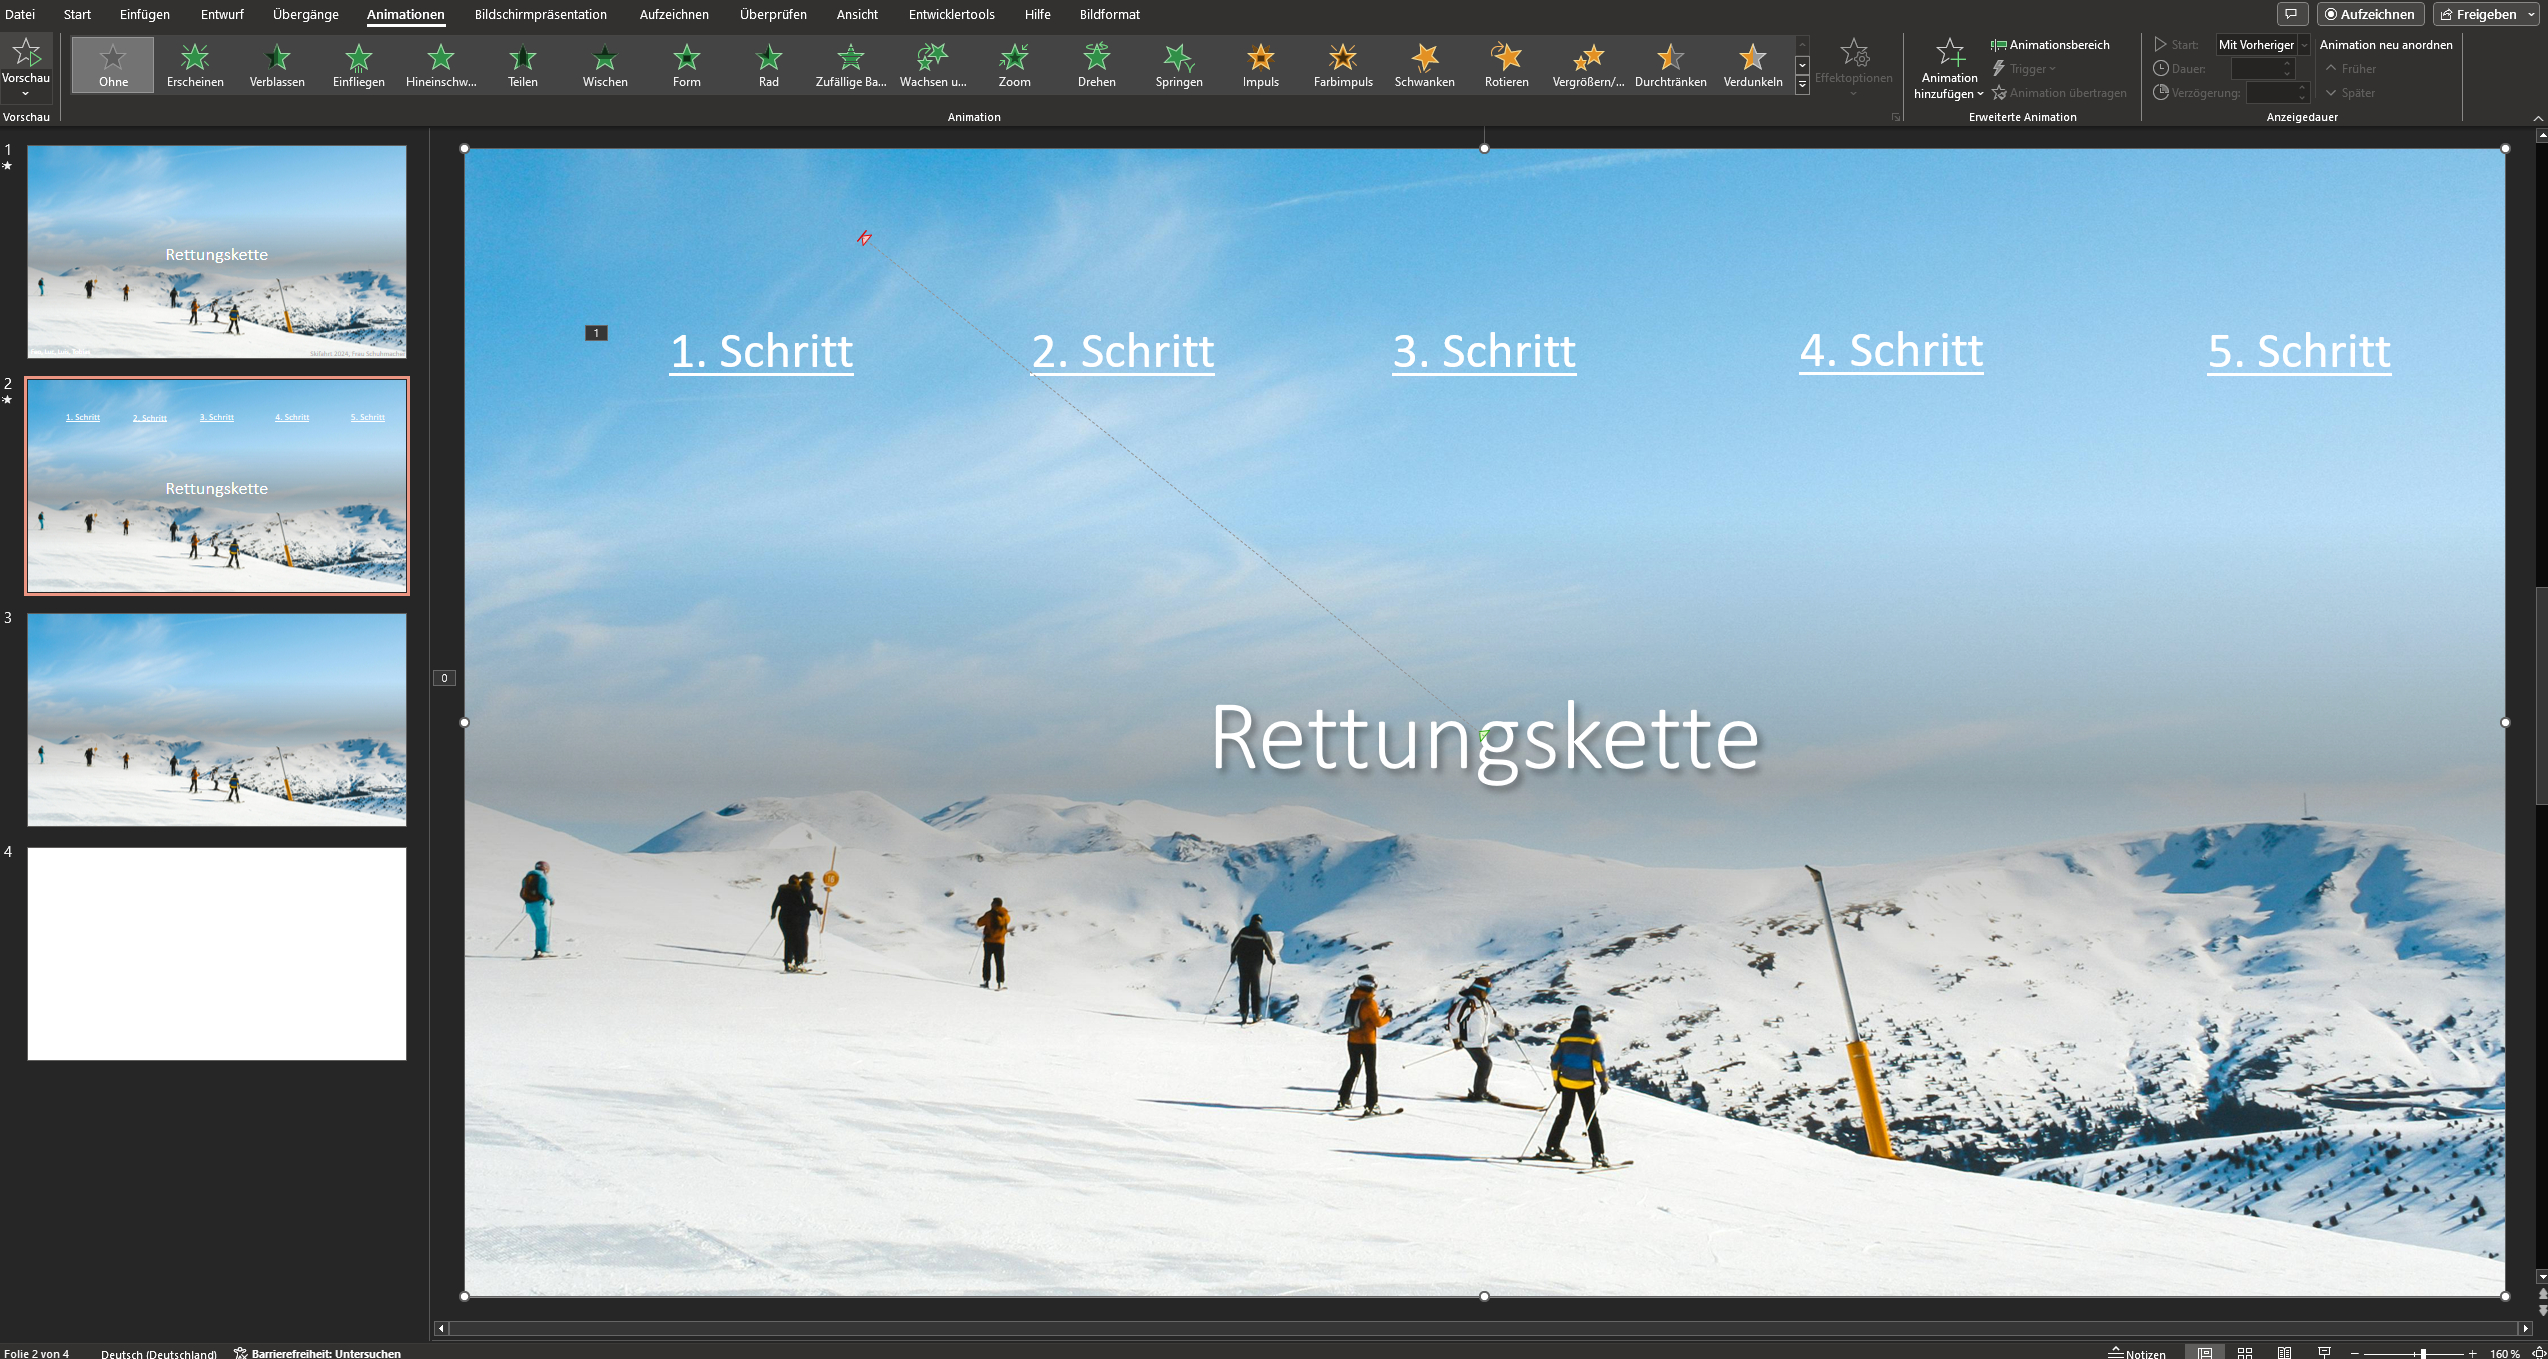Open the Animation hinzufügen dropdown

[x=1948, y=70]
